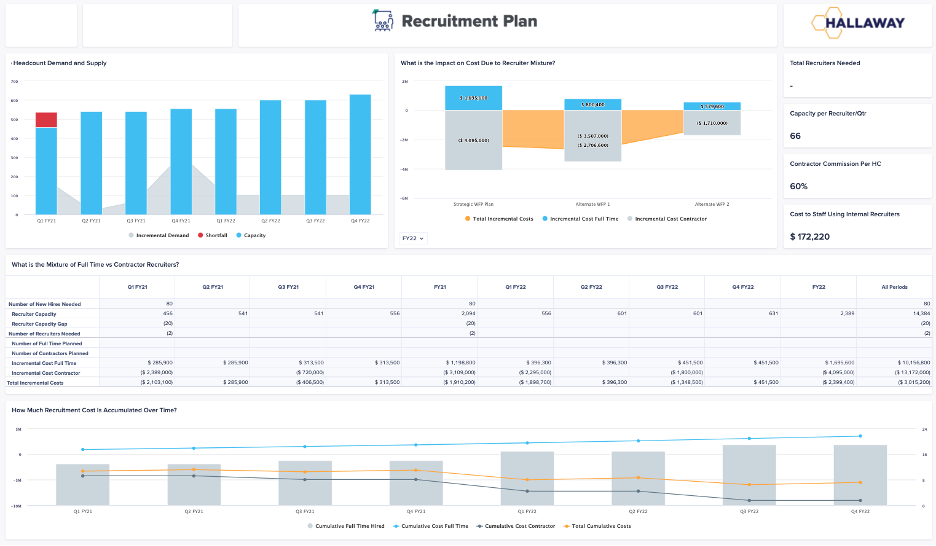This screenshot has height=546, width=936.
Task: Toggle Incremental Demand legend marker
Action: (132, 235)
